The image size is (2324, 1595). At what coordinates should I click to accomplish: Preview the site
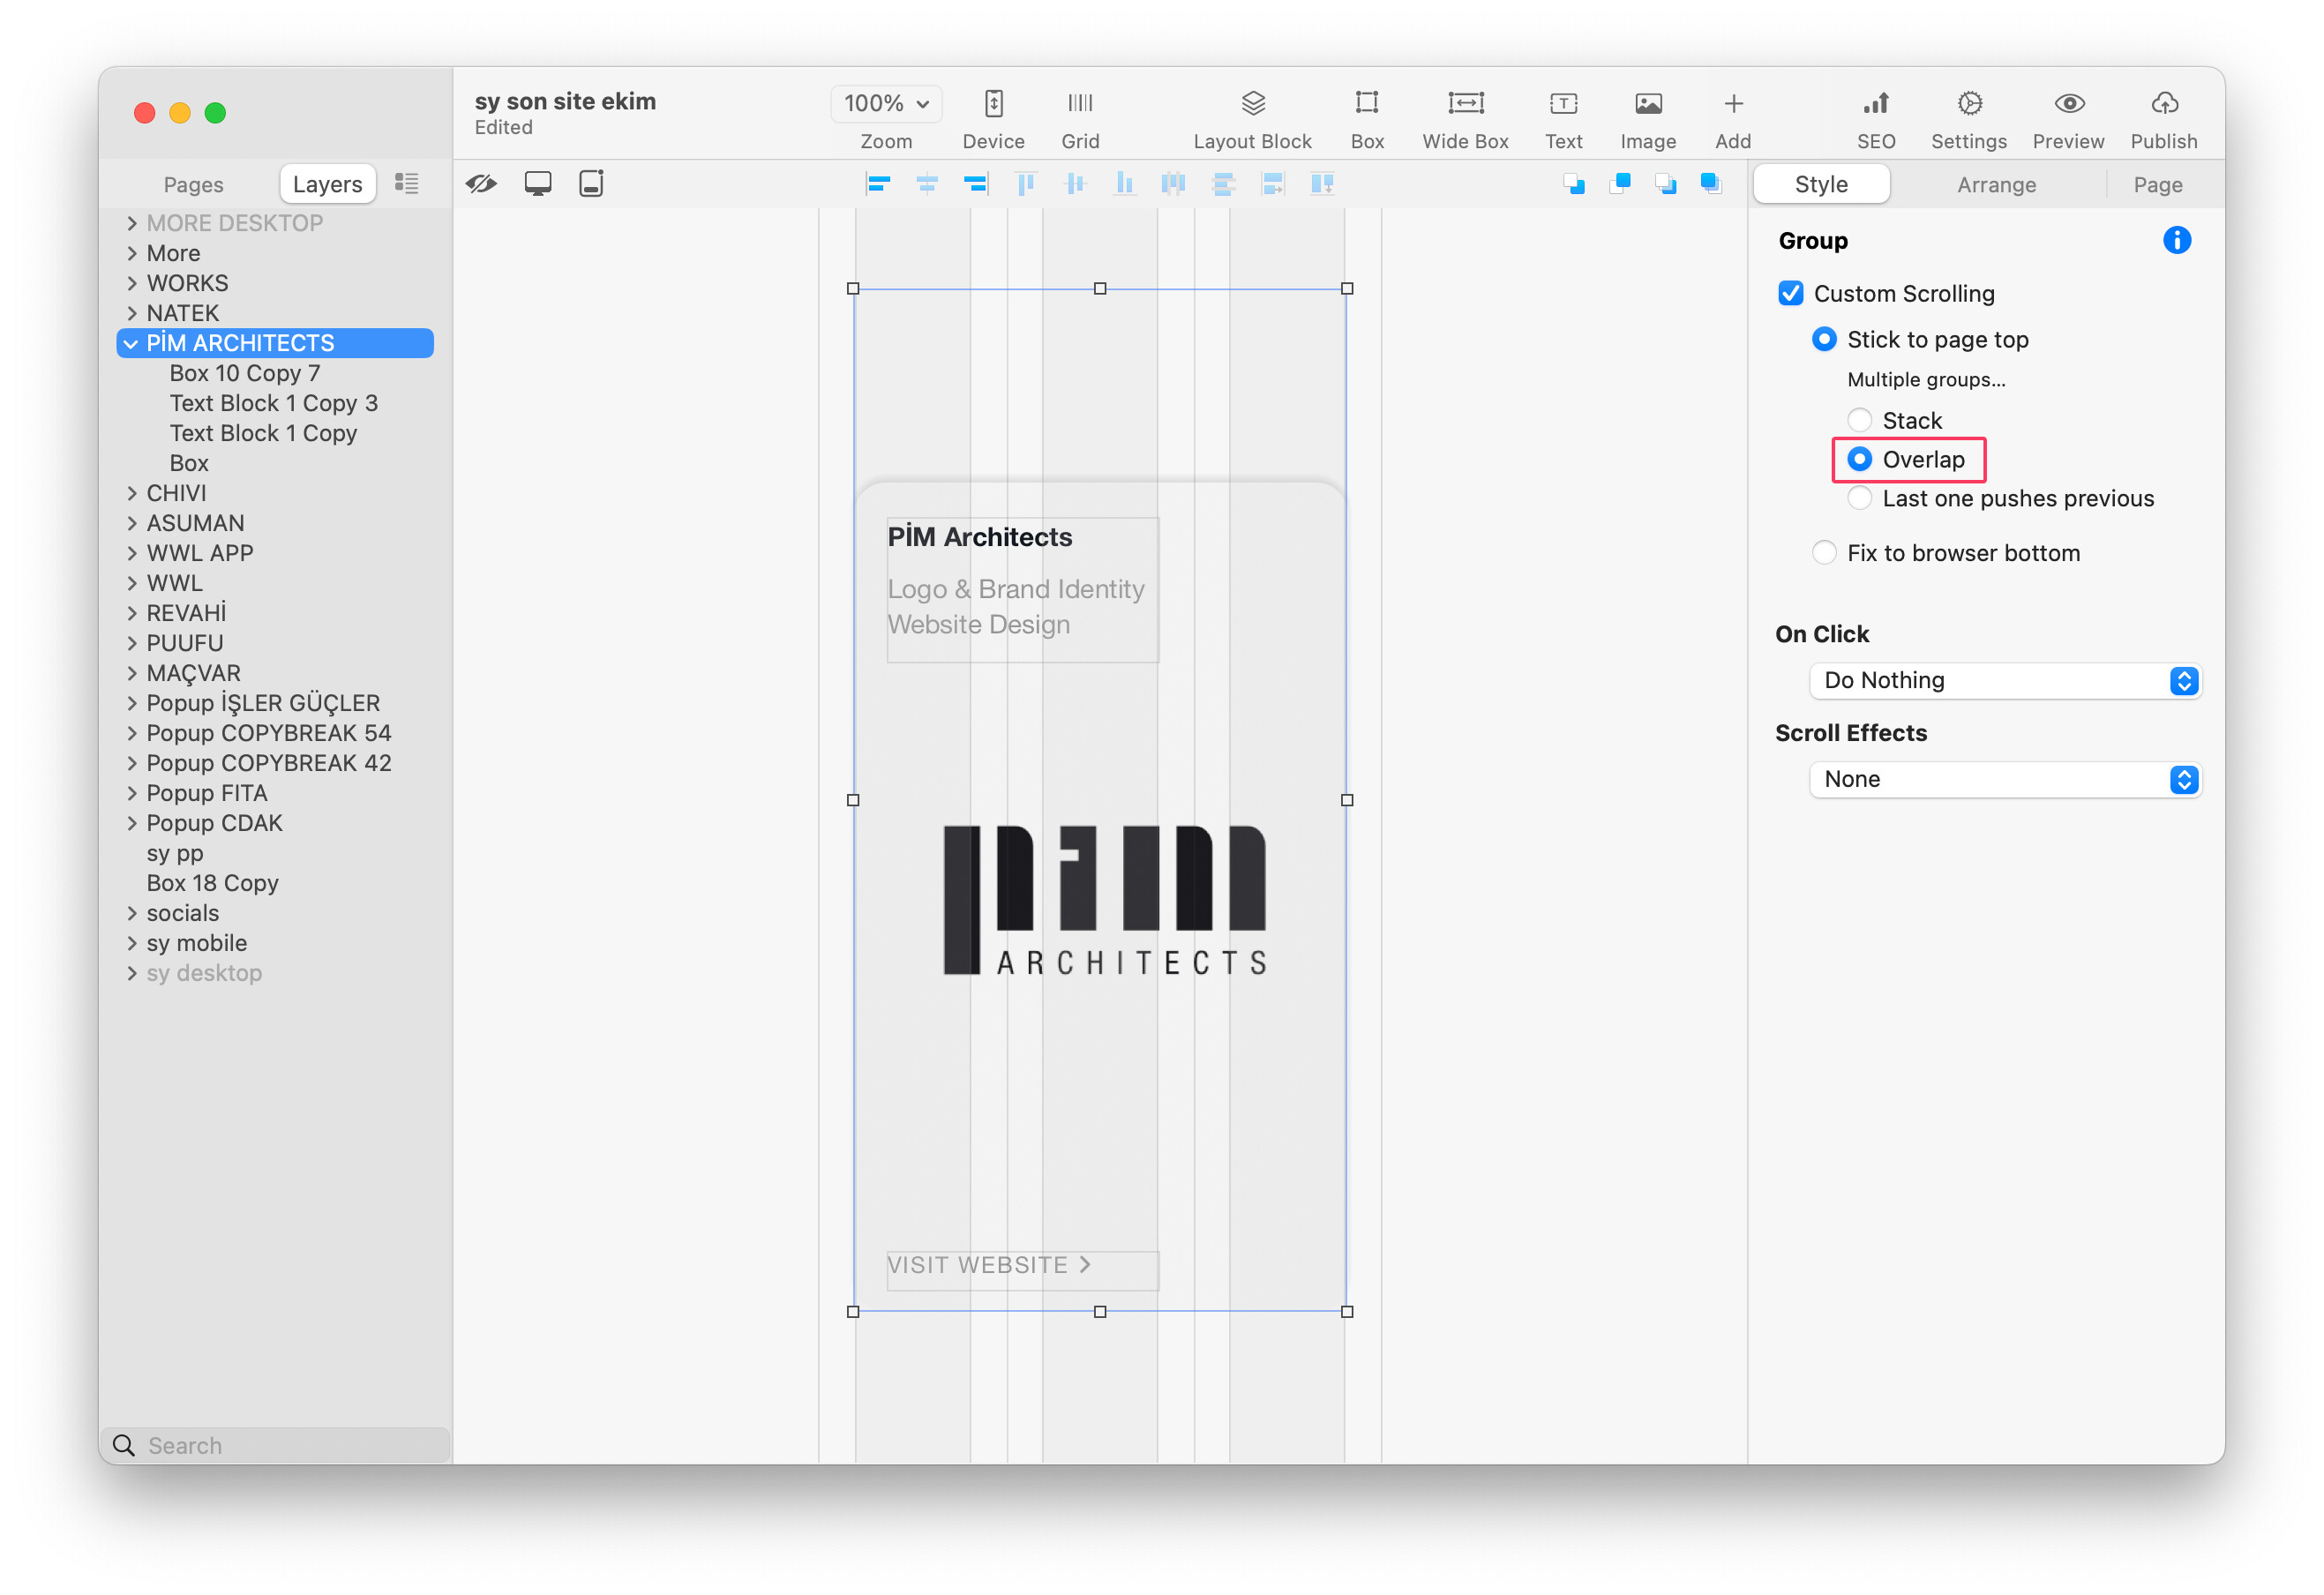point(2068,103)
